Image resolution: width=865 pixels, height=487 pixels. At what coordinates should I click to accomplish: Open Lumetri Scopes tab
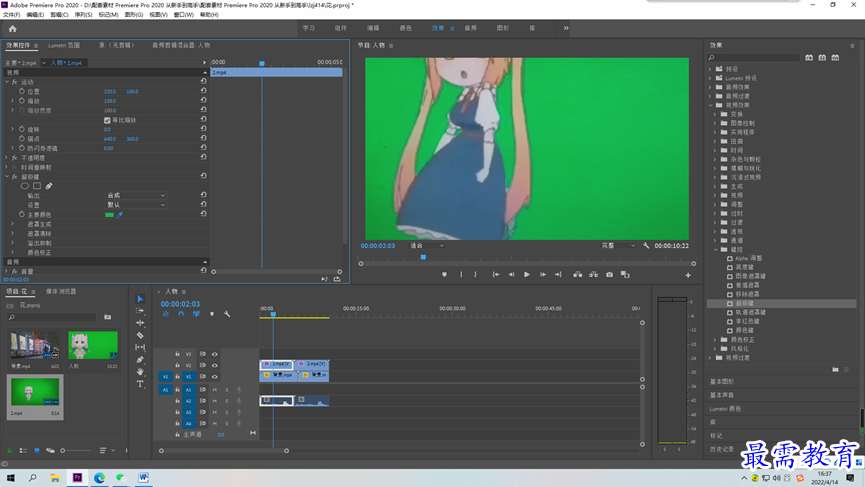pos(64,45)
